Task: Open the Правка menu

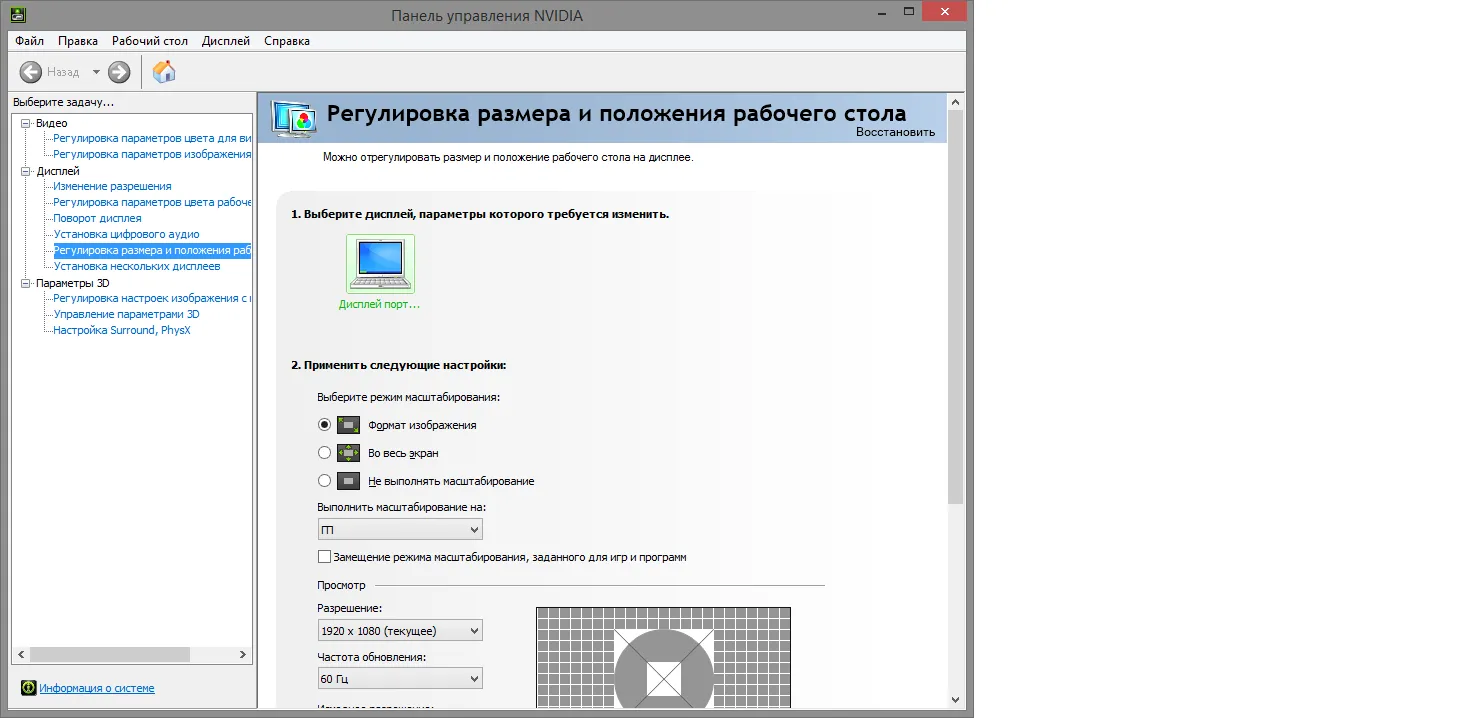Action: (78, 41)
